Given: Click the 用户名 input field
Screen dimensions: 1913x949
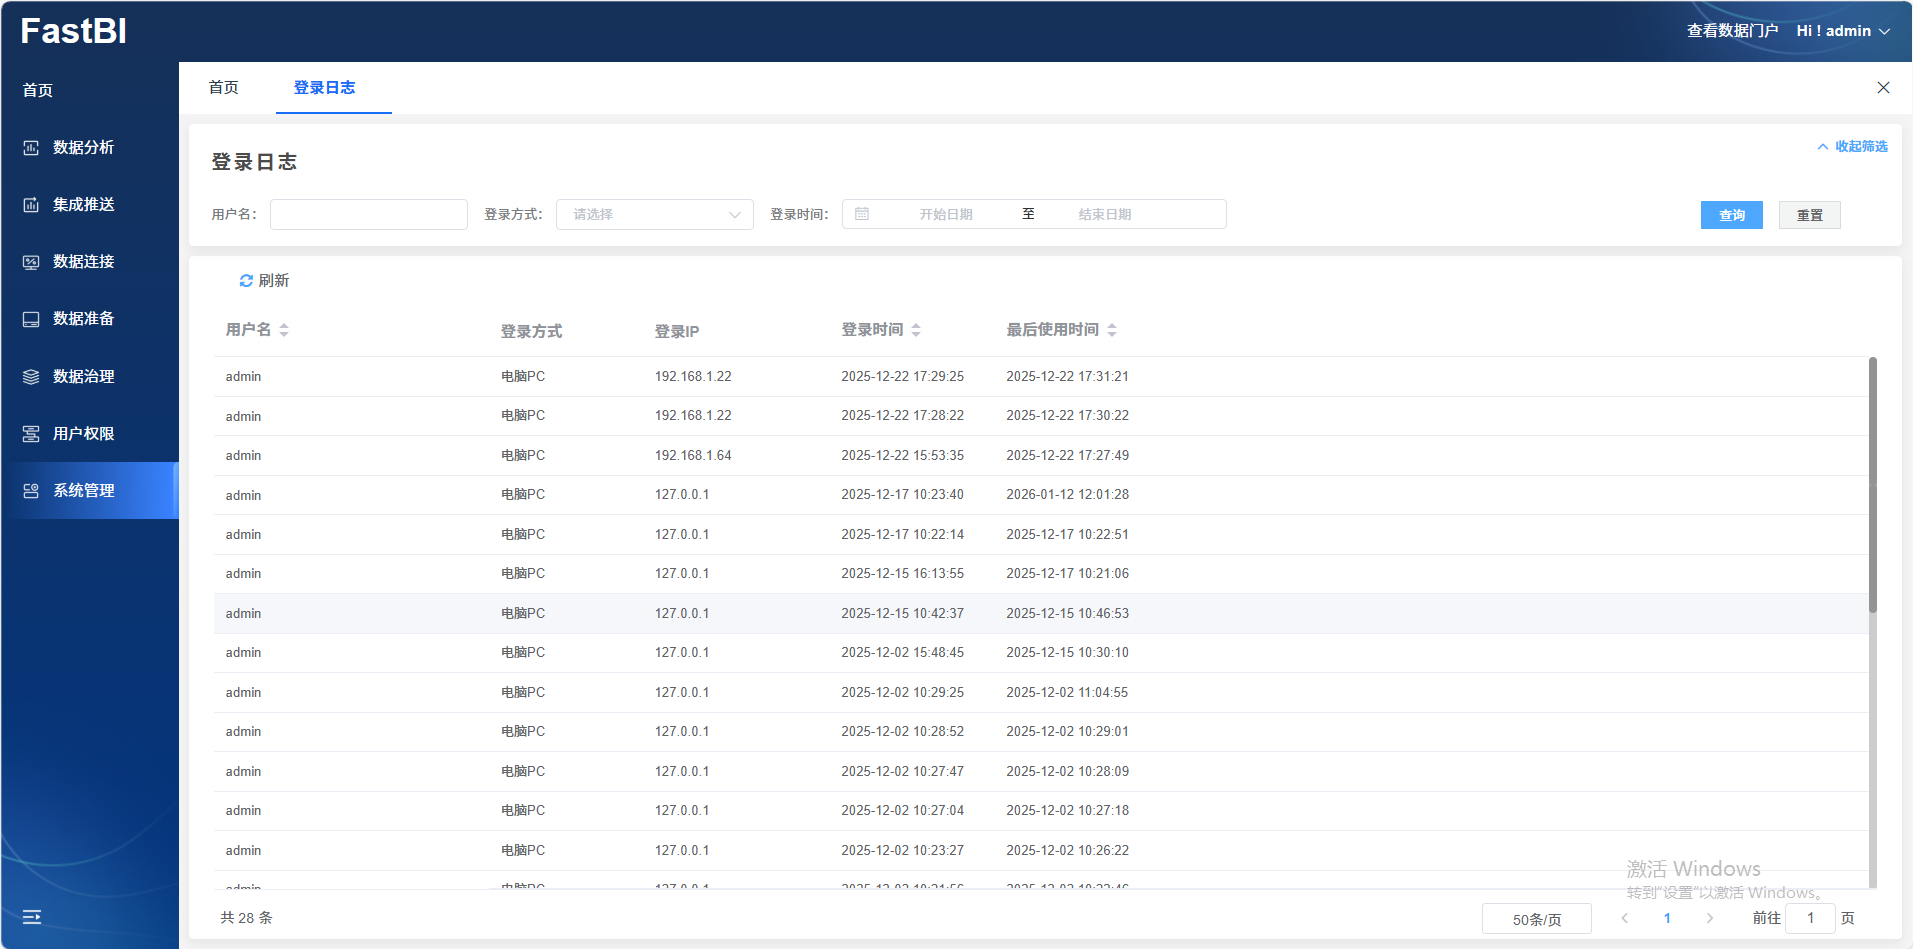Looking at the screenshot, I should click(368, 215).
